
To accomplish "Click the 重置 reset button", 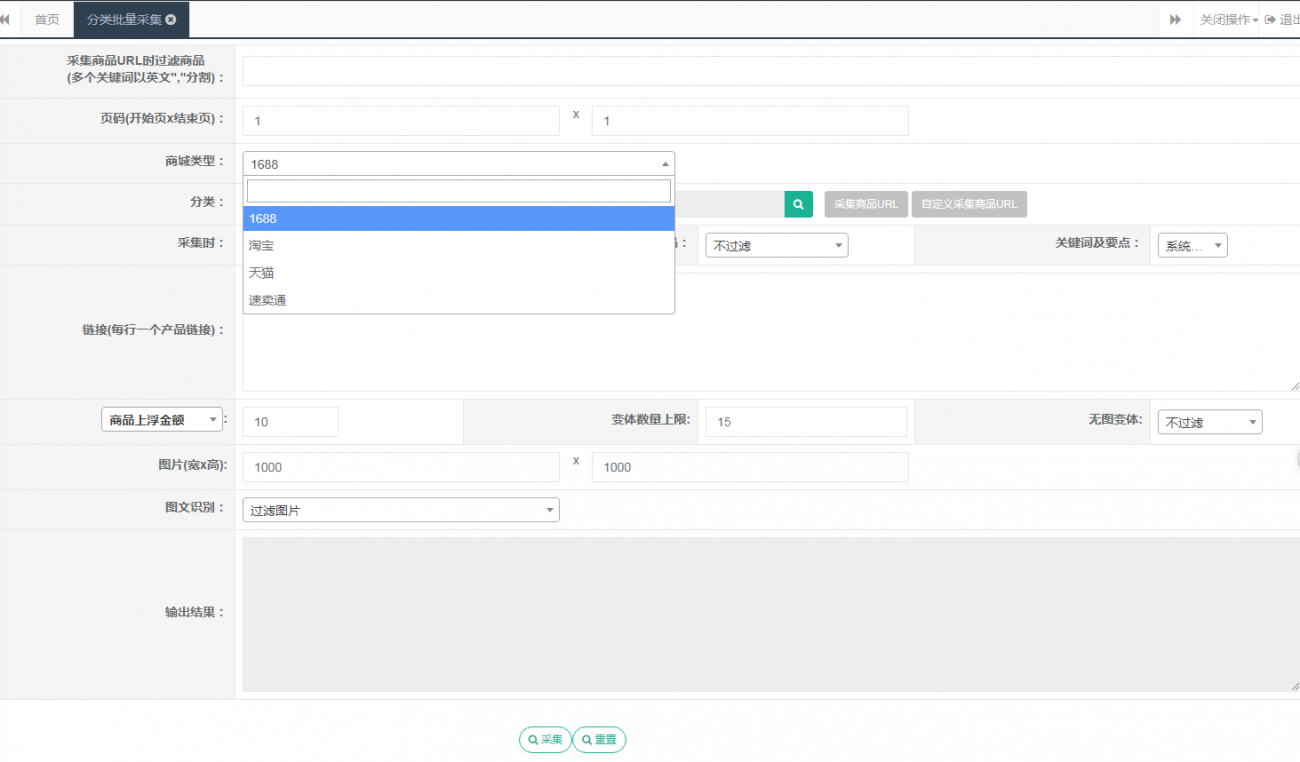I will 599,740.
